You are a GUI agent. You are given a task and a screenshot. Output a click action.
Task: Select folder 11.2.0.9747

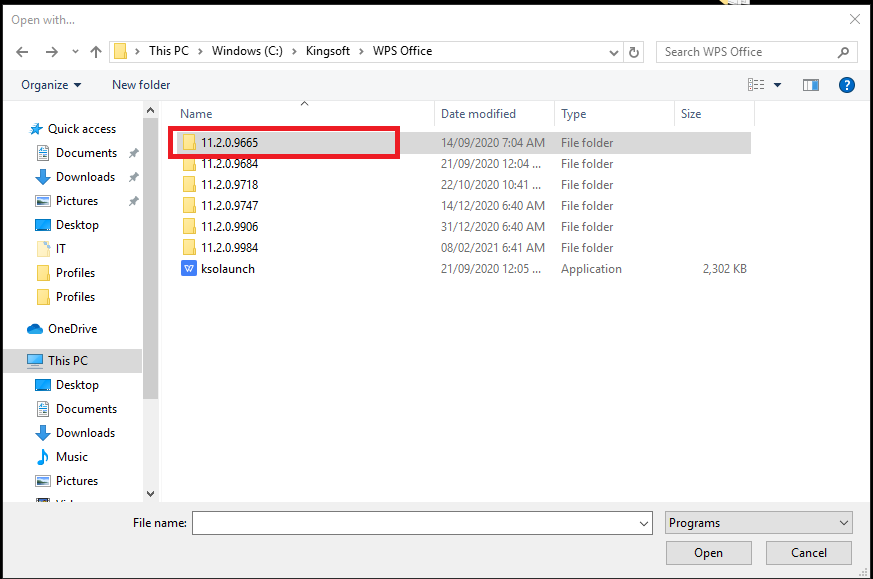[x=464, y=206]
